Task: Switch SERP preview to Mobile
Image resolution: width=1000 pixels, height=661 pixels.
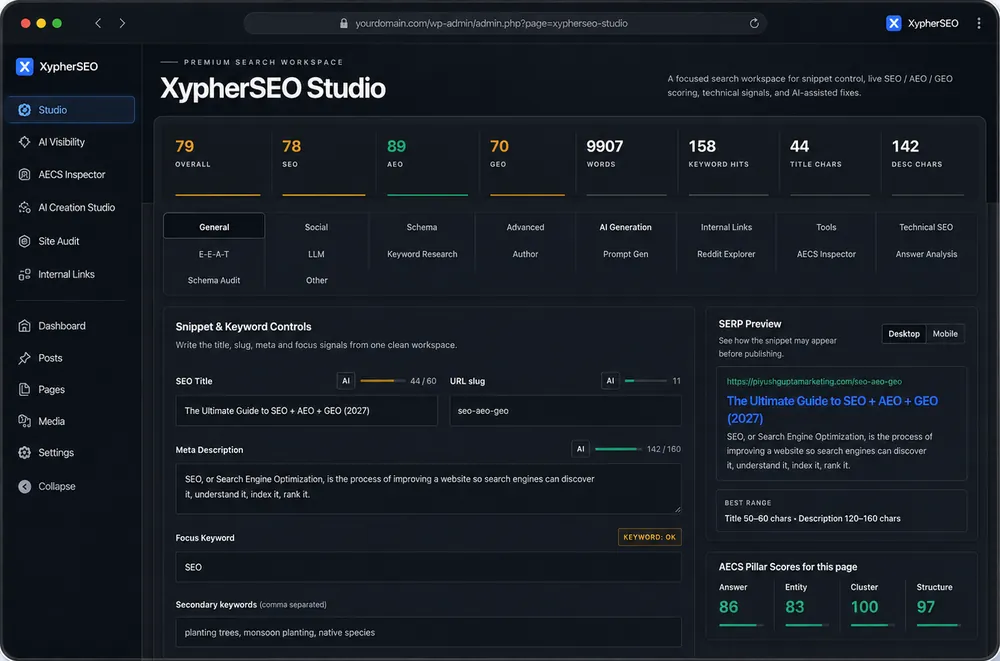Action: tap(945, 334)
